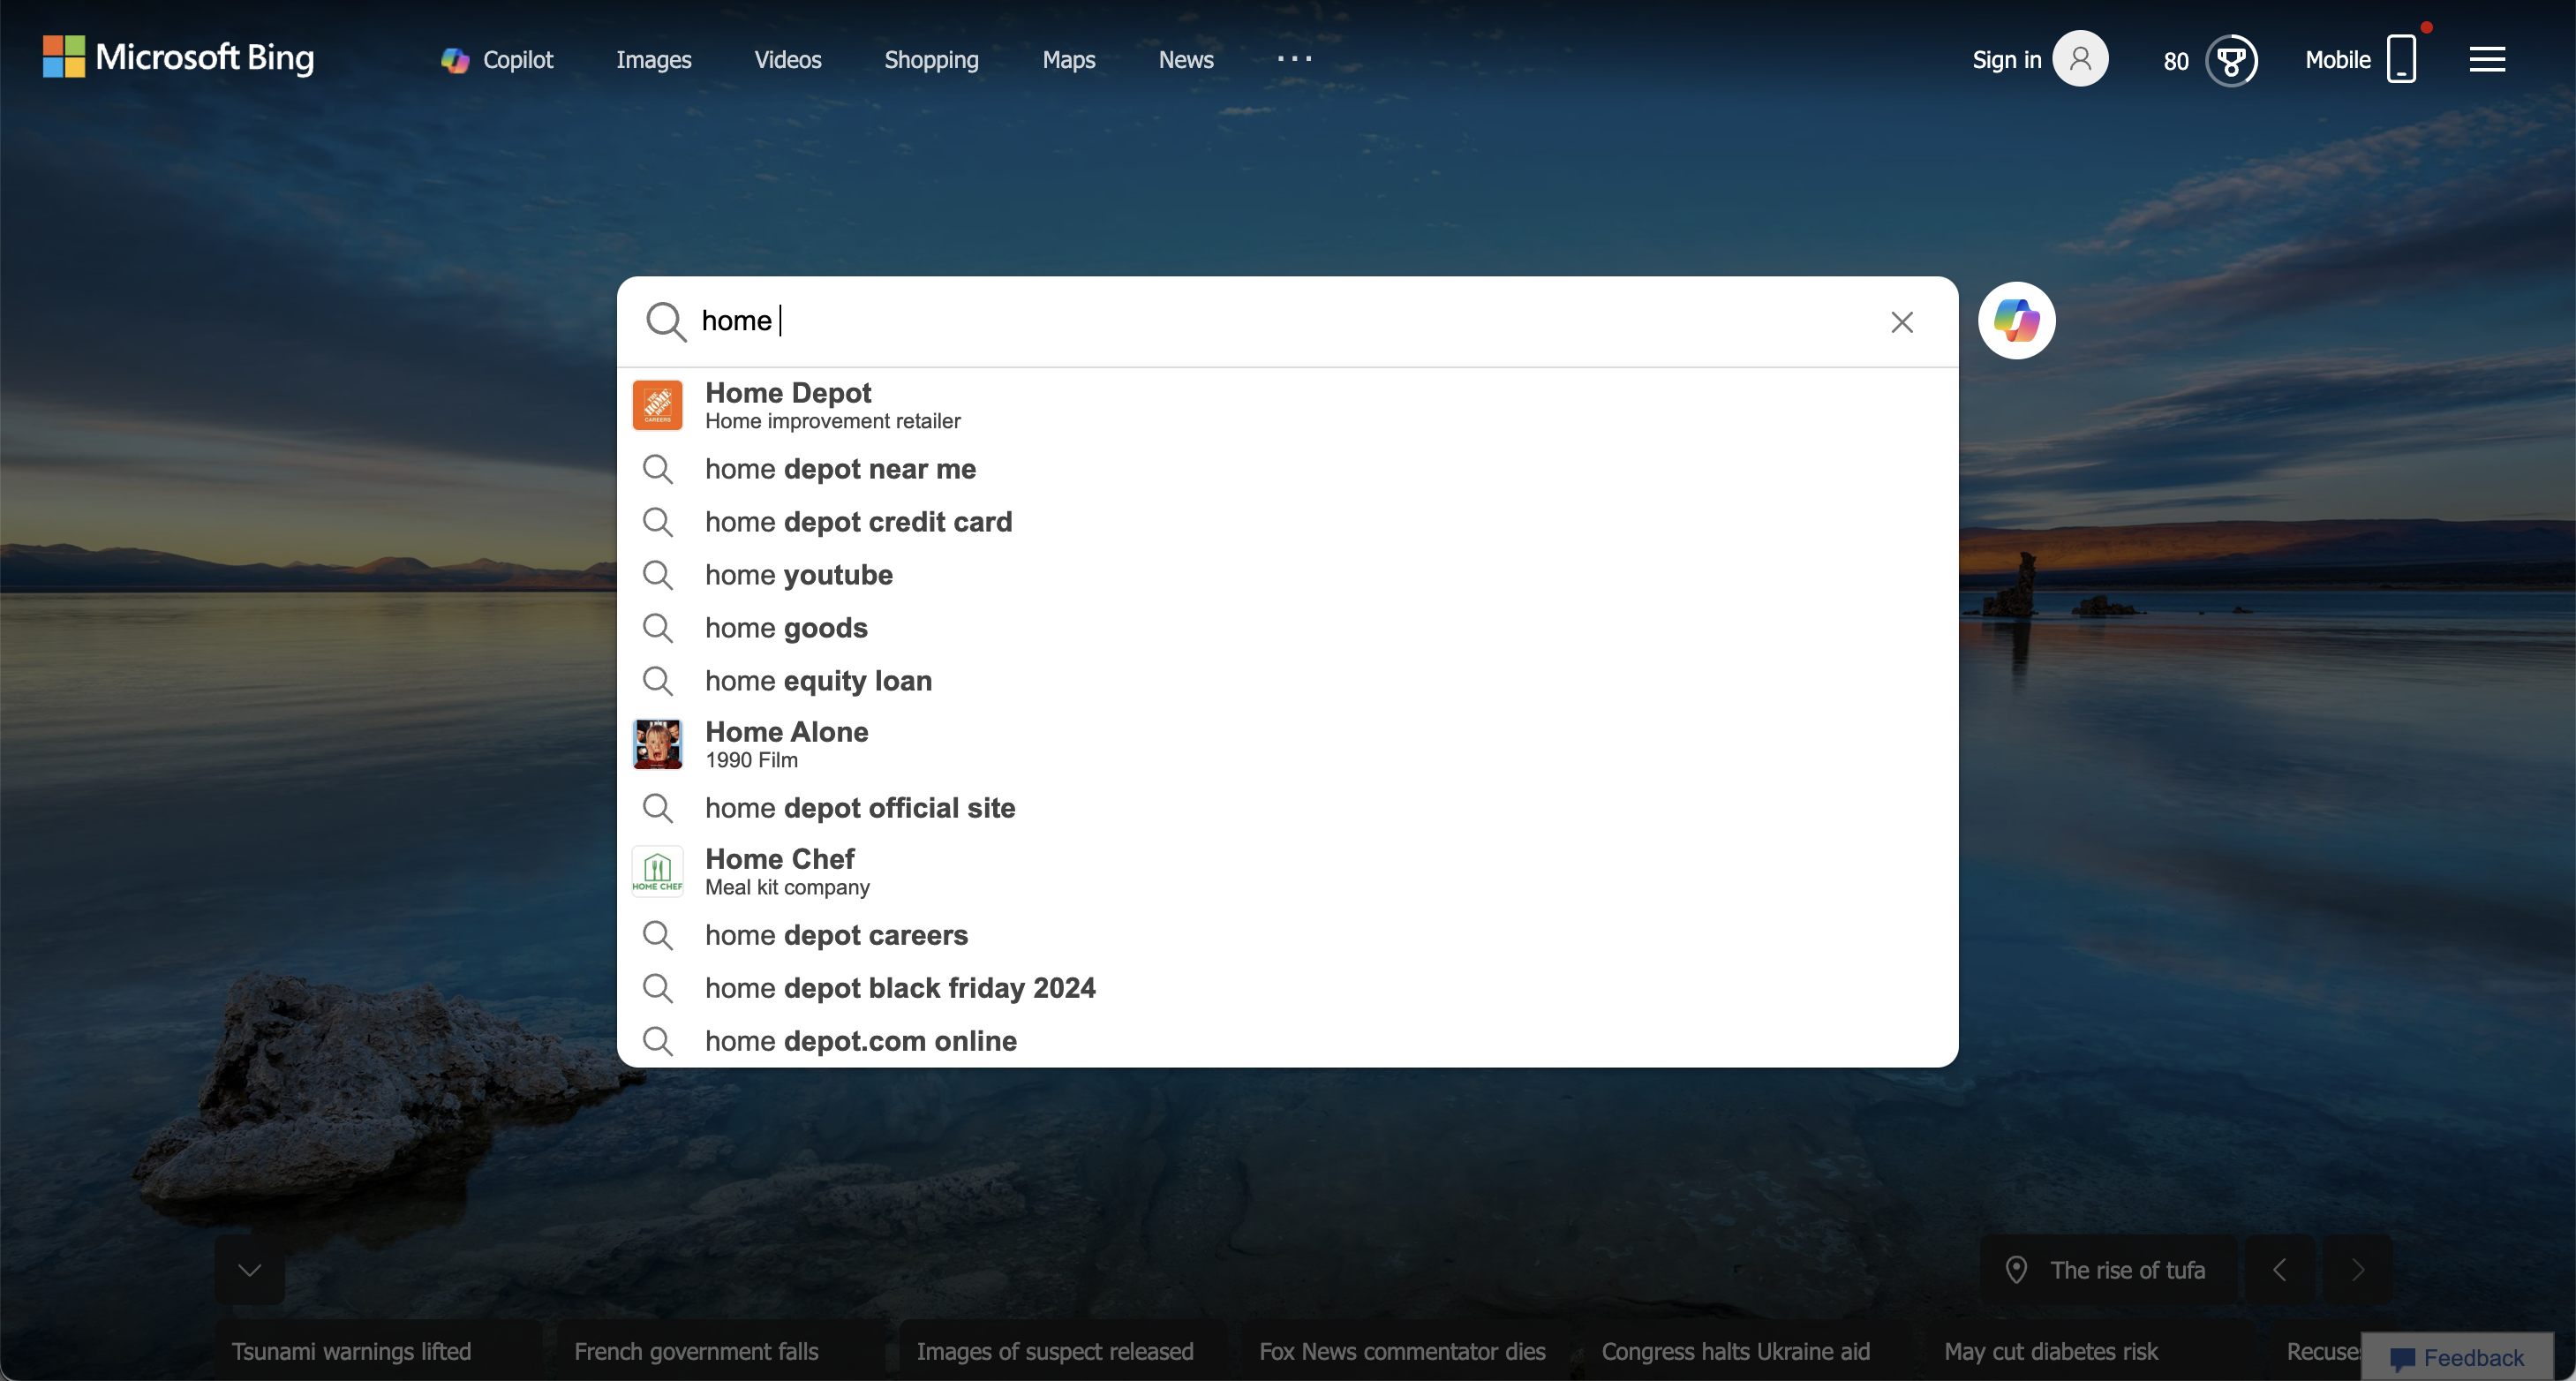This screenshot has height=1381, width=2576.
Task: Select suggestion home goods
Action: click(x=1287, y=628)
